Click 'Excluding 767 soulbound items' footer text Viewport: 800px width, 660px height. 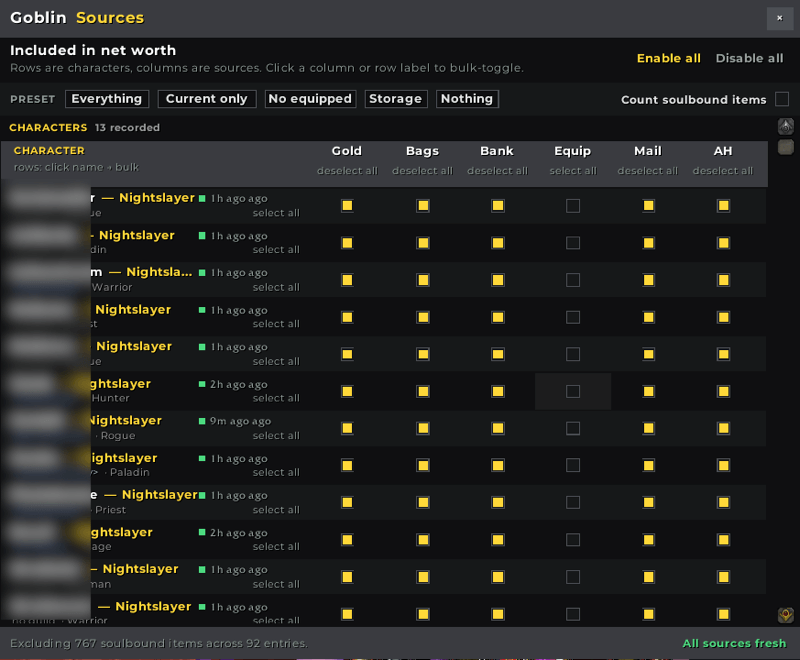[159, 644]
